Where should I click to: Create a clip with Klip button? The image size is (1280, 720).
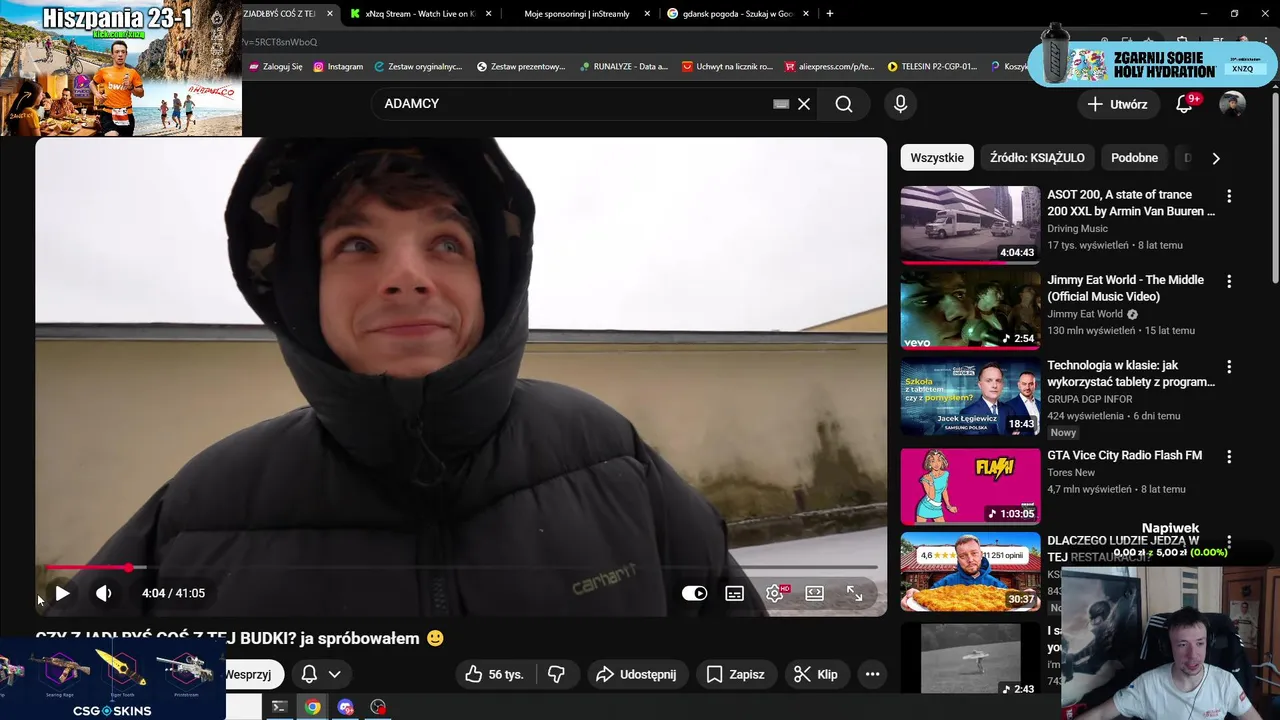pos(816,674)
